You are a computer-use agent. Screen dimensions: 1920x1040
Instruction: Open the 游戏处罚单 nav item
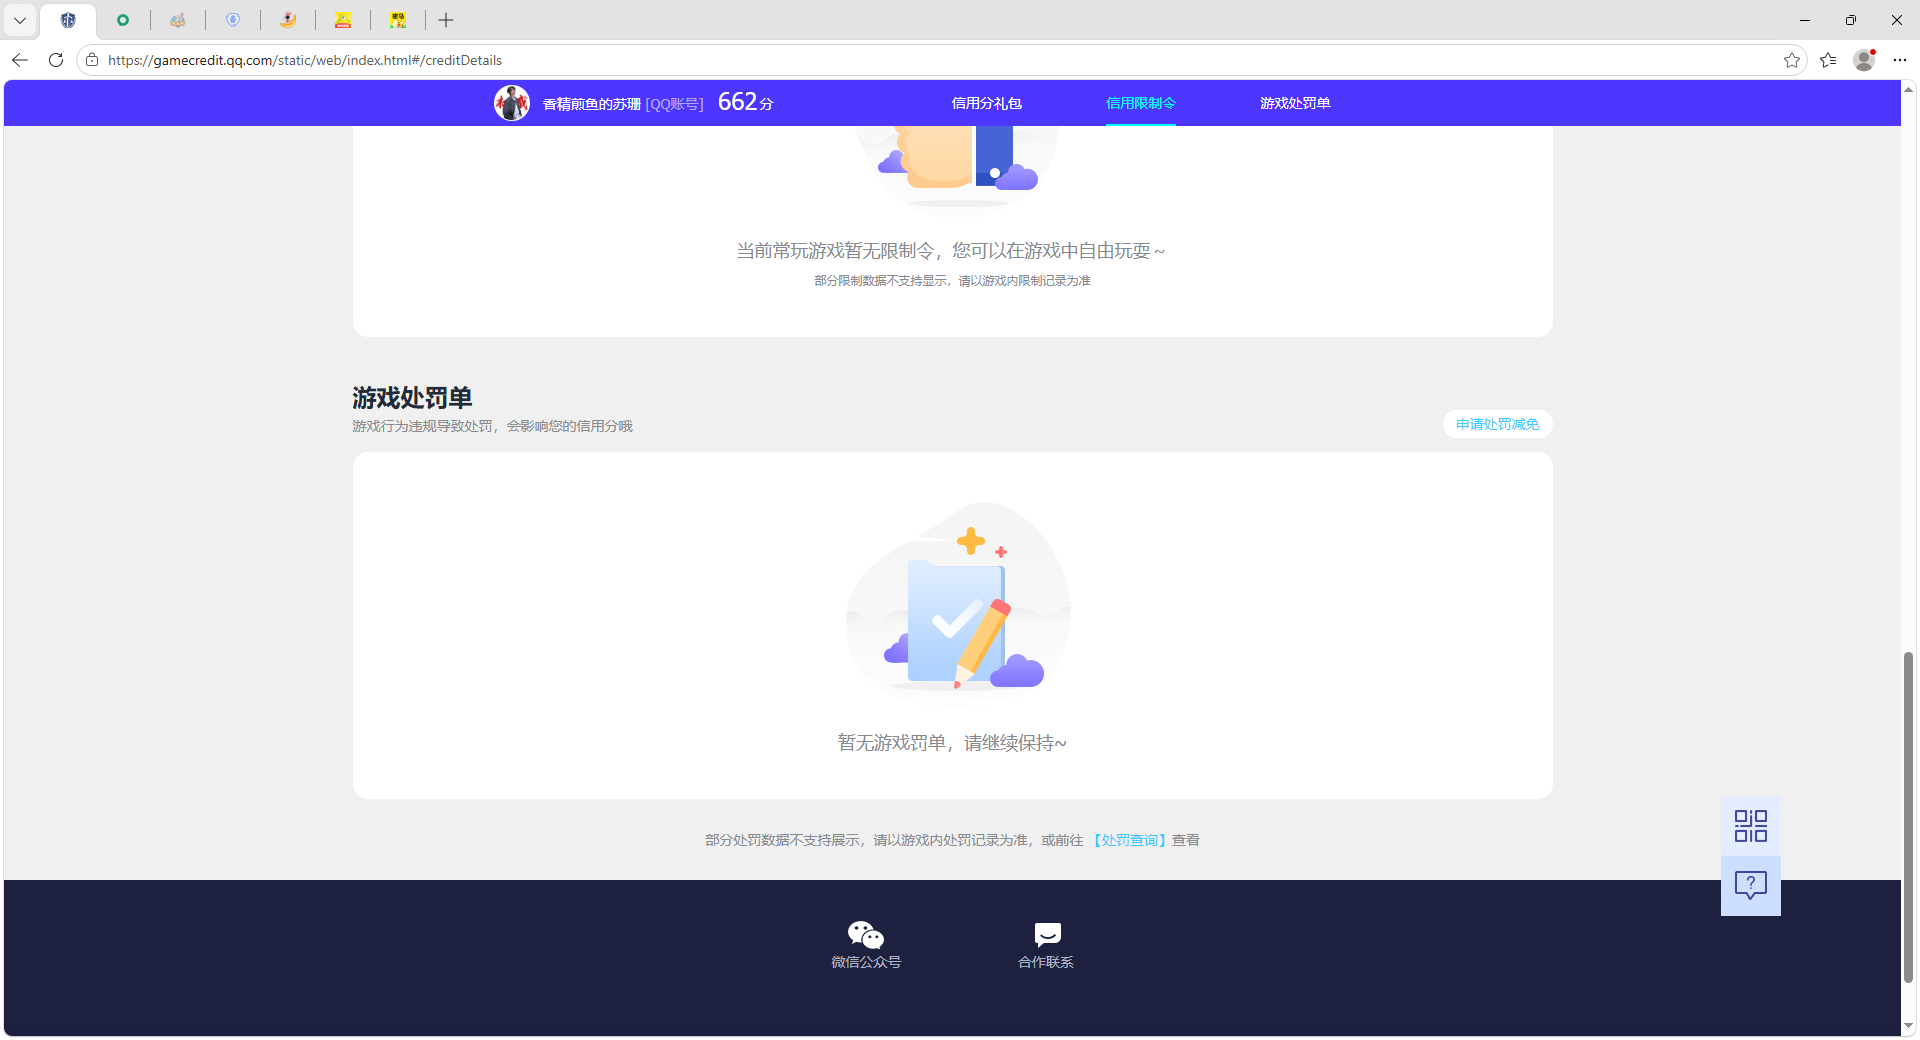[1295, 103]
